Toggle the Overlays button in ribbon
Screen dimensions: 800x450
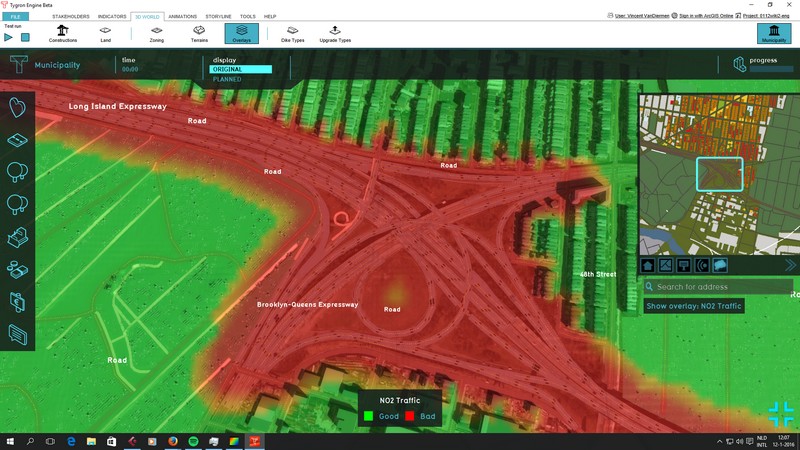coord(241,33)
